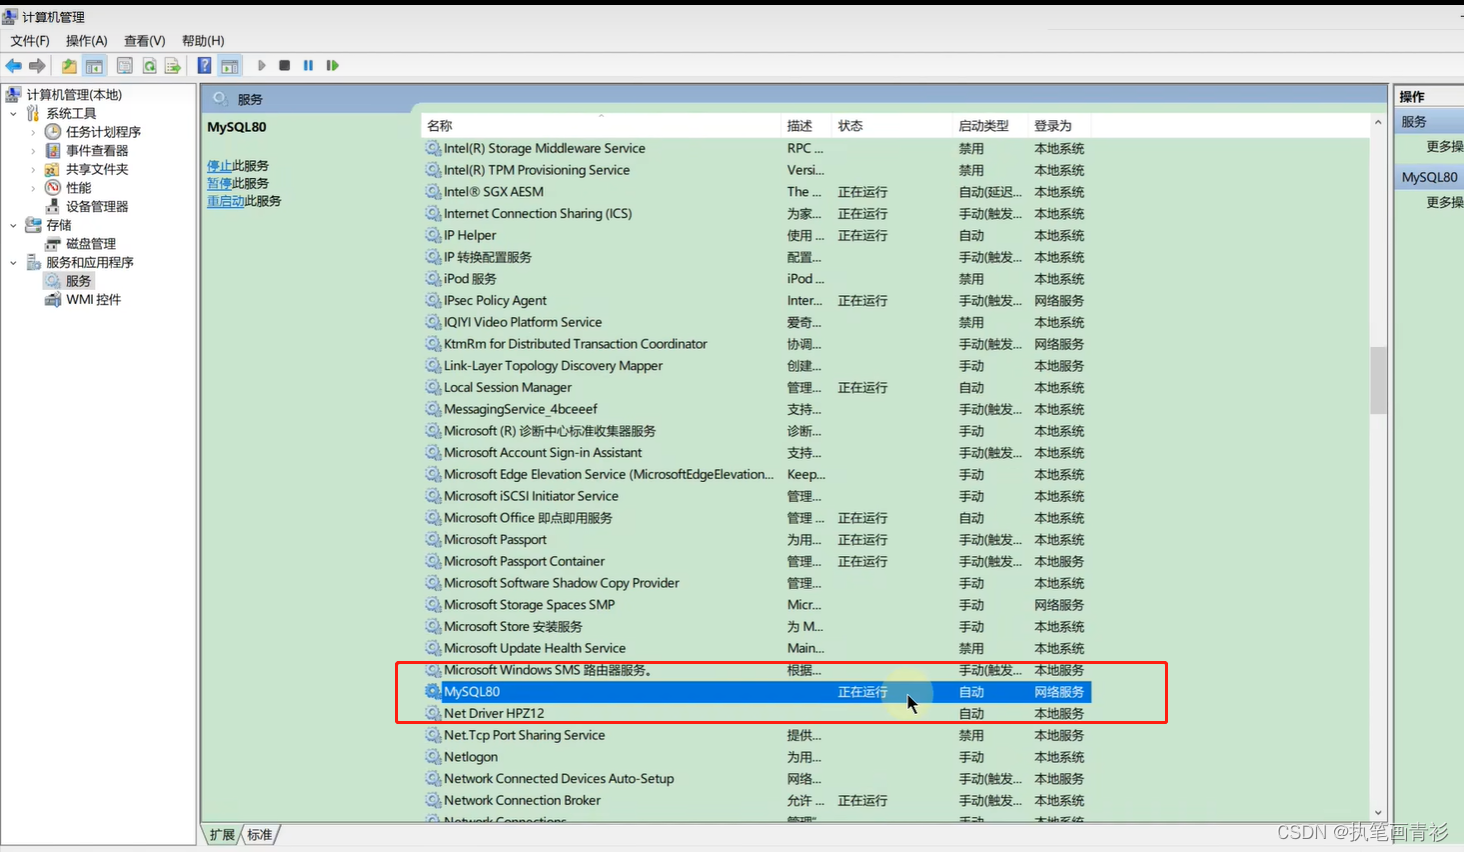Open help via the blue question mark icon
The image size is (1464, 852).
203,65
